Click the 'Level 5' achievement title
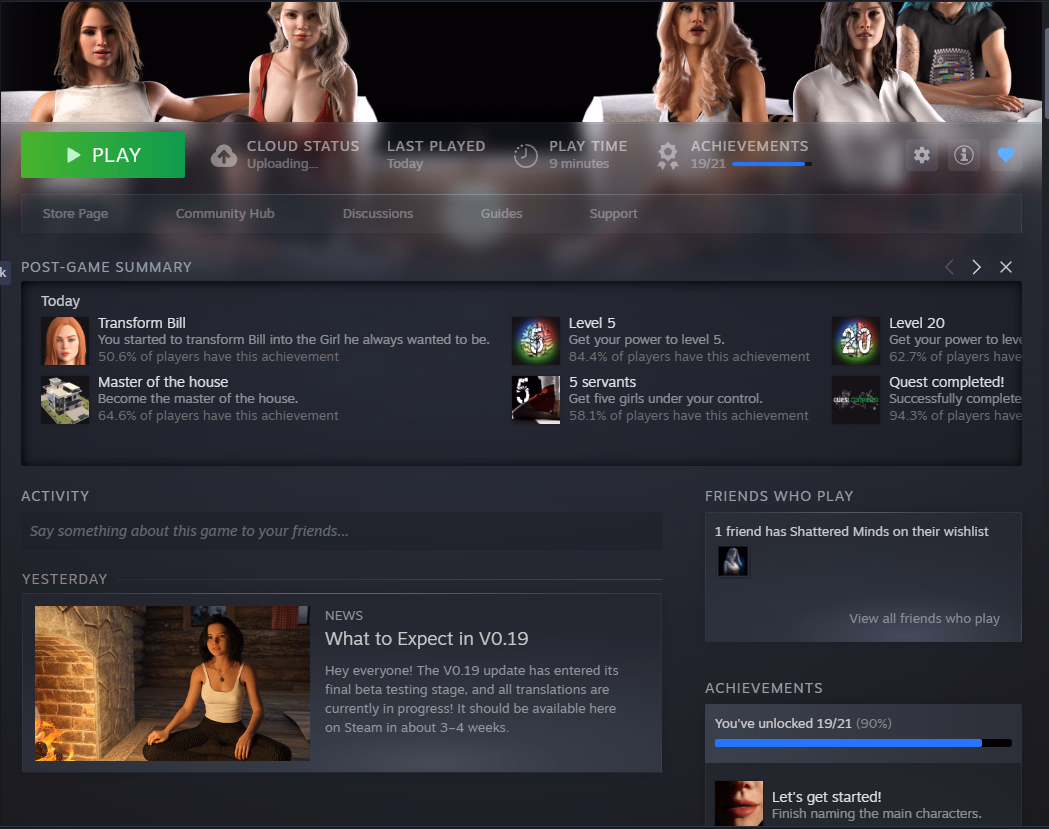 tap(592, 323)
